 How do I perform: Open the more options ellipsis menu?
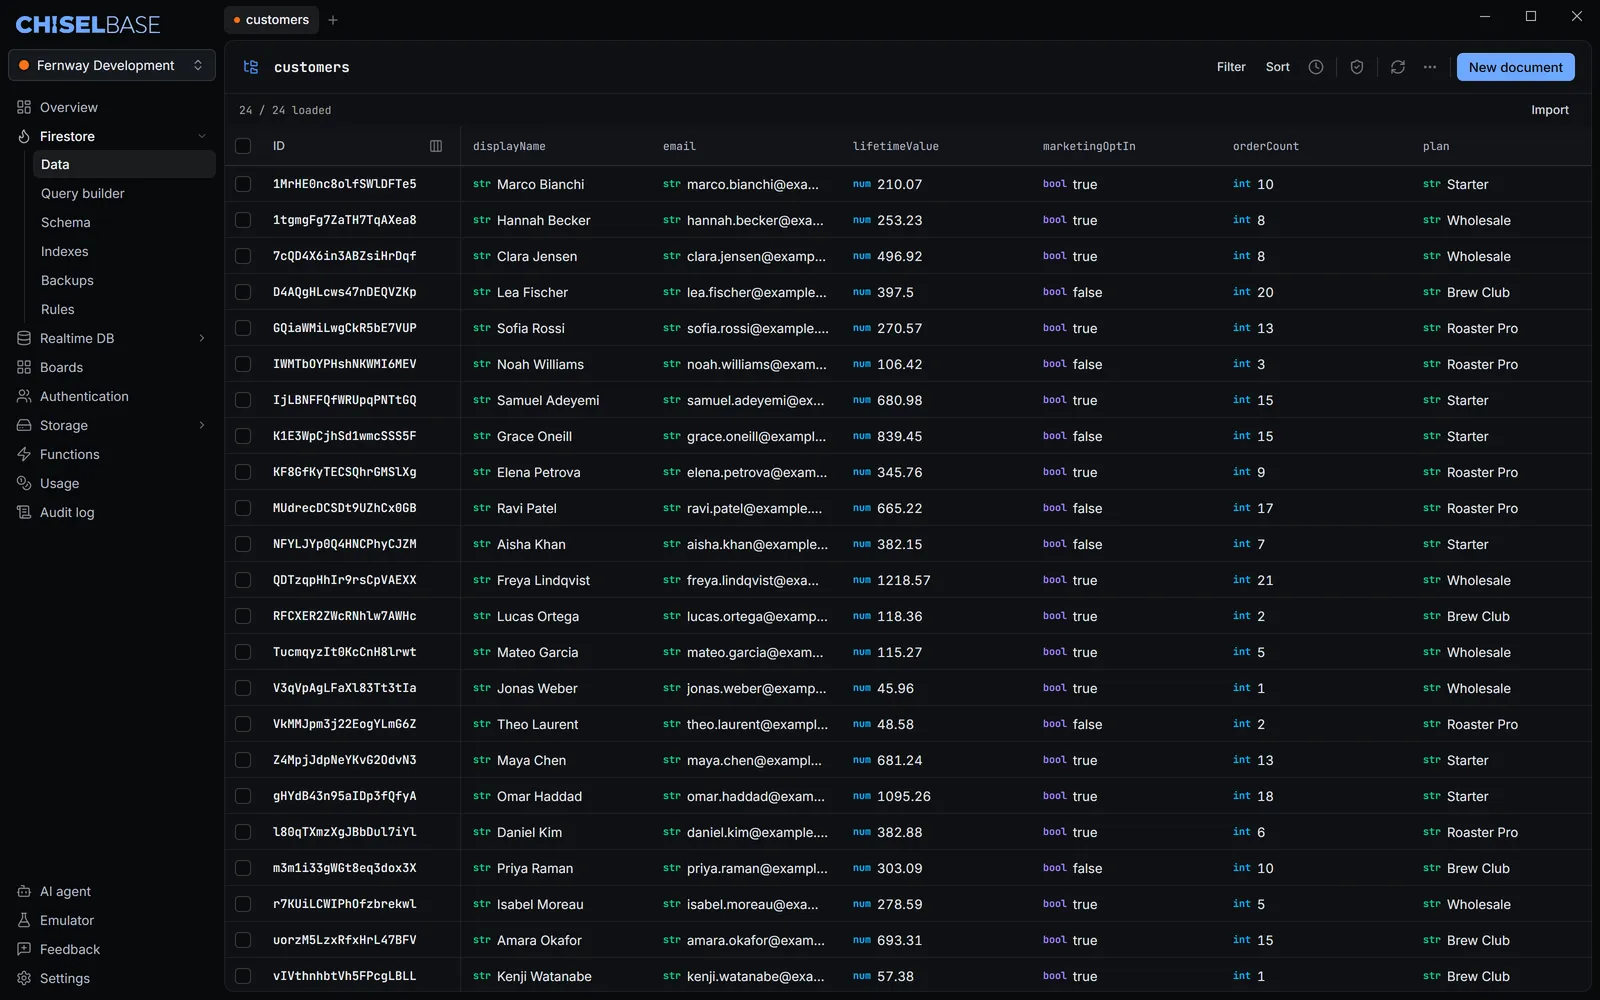pos(1430,67)
